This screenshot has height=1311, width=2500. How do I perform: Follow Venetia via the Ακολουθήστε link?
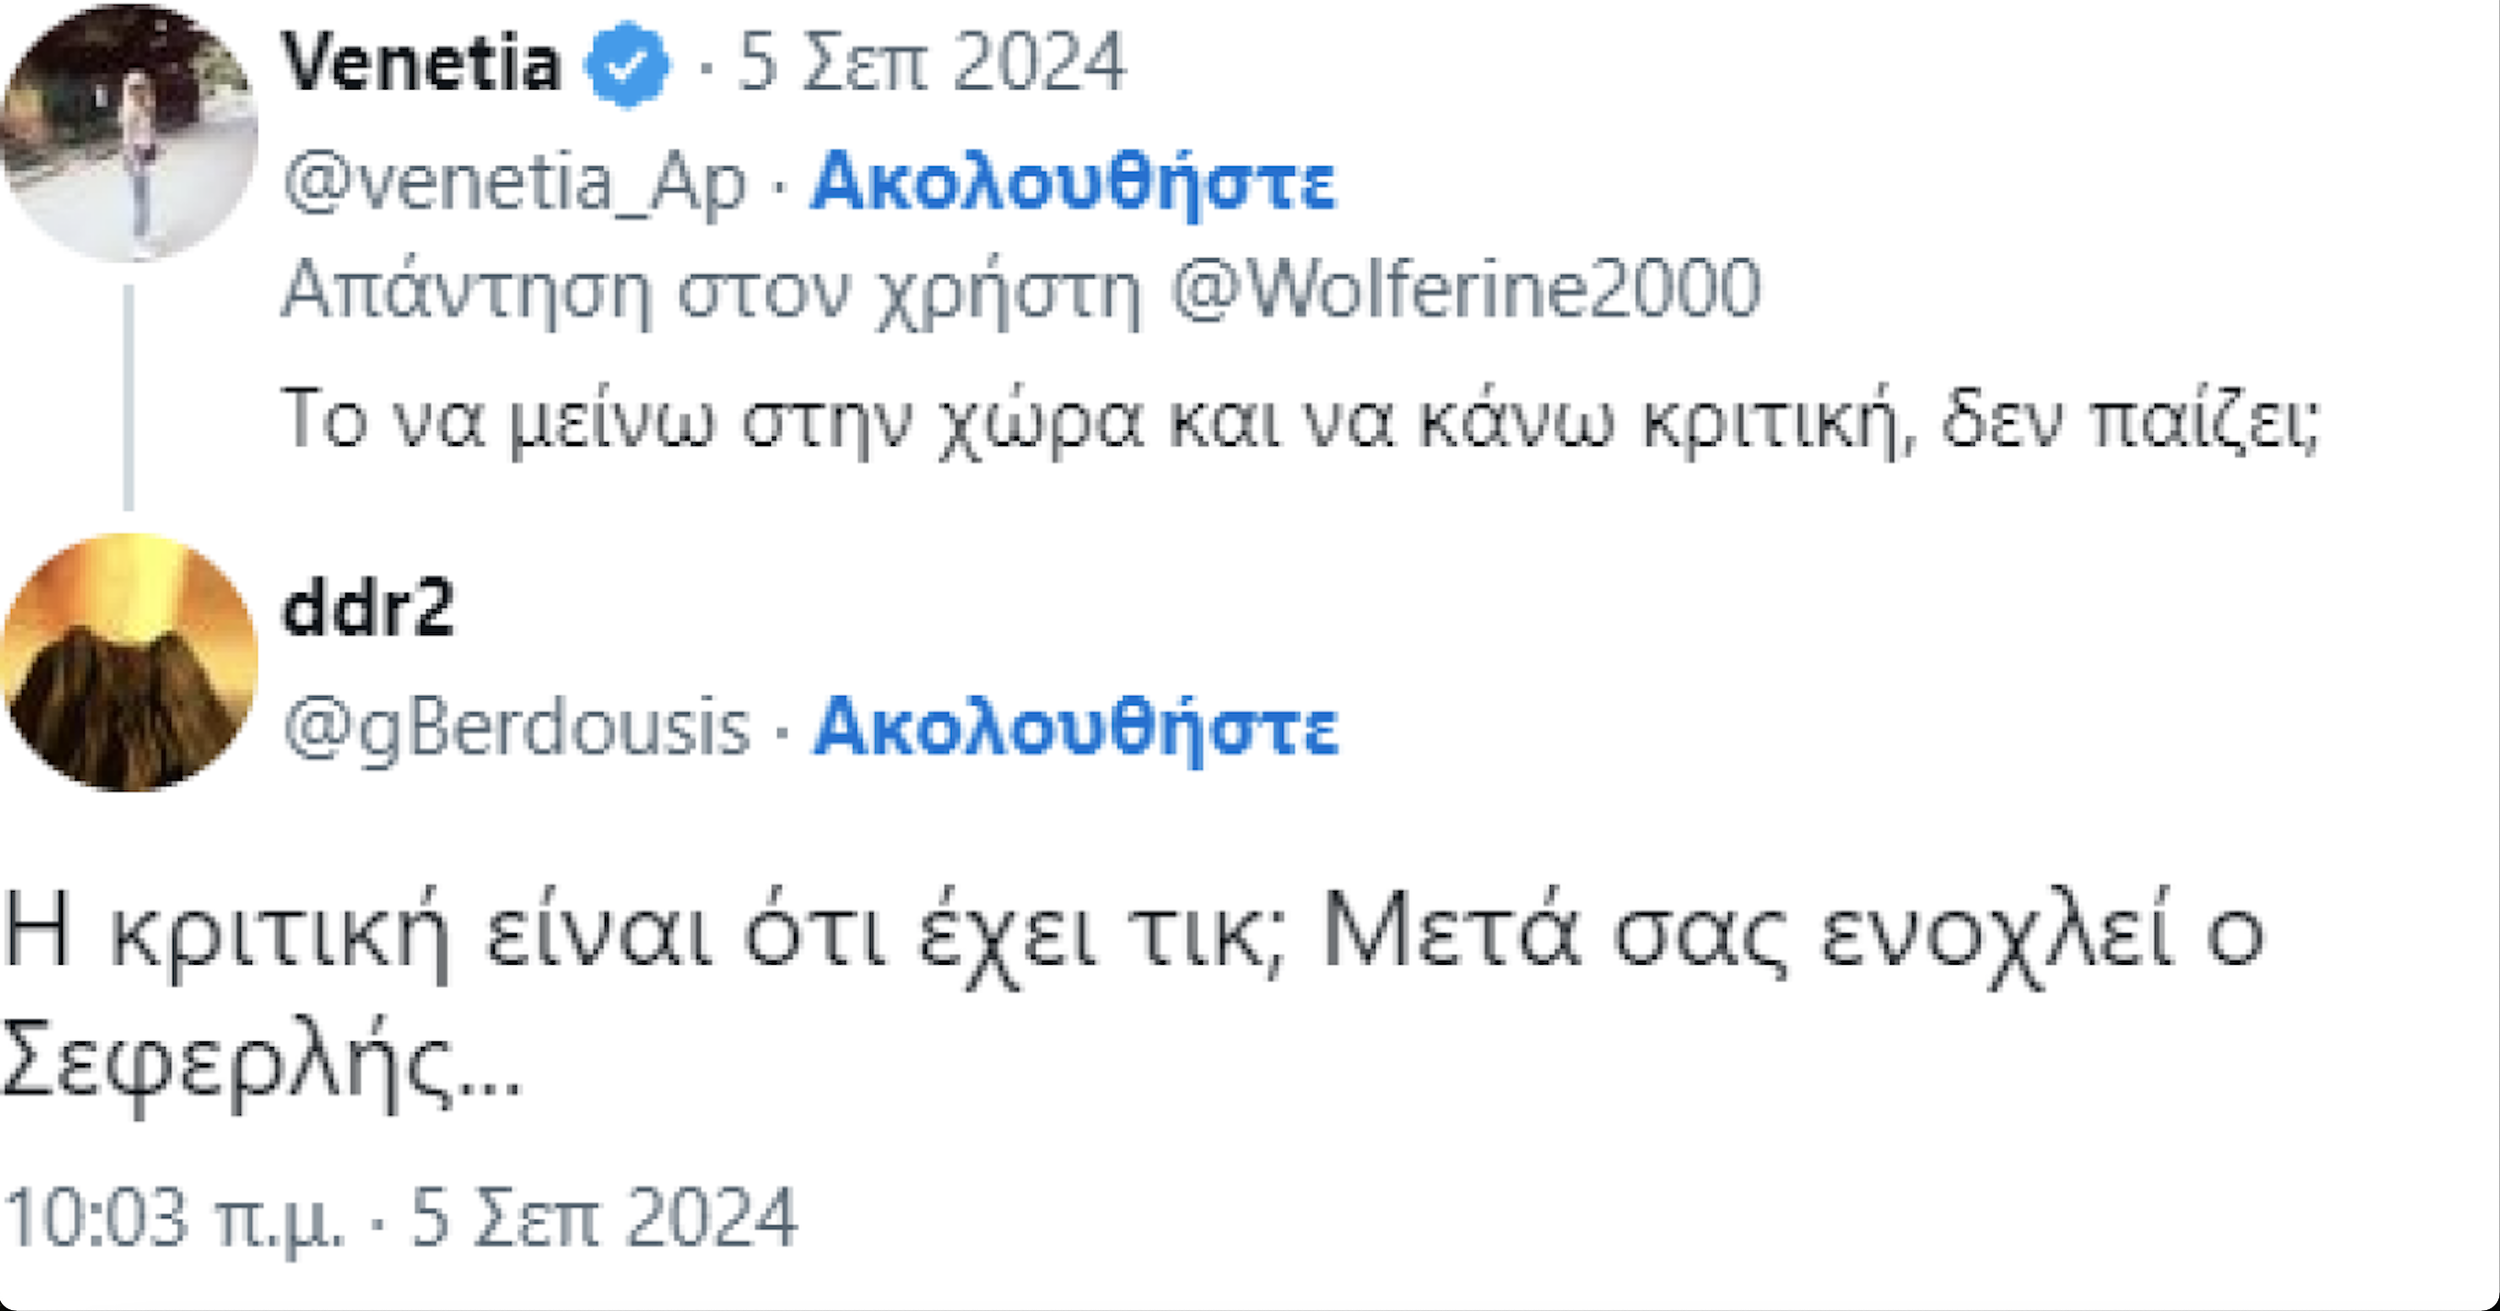click(1073, 183)
